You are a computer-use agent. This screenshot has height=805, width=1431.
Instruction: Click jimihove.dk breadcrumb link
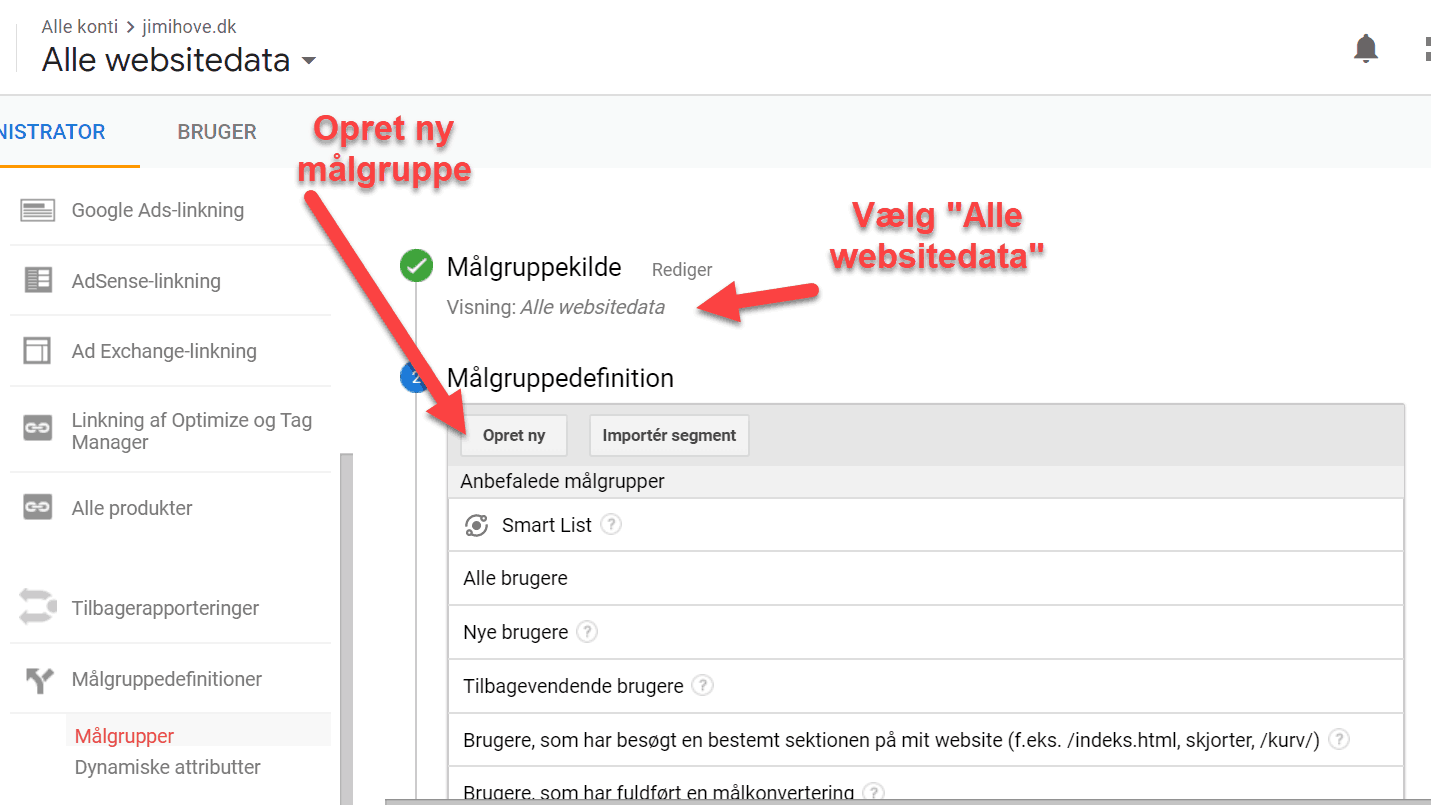pos(190,27)
